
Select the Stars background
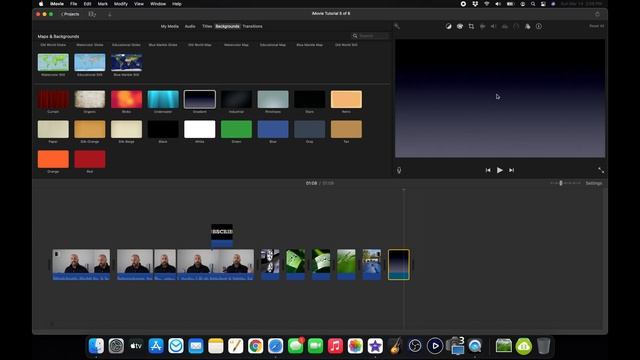coord(309,99)
